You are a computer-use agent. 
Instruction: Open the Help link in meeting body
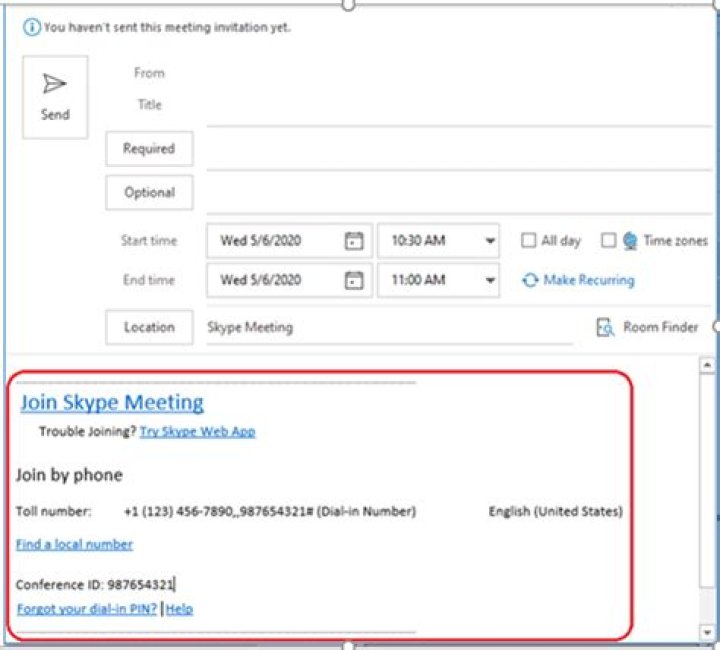pos(180,609)
